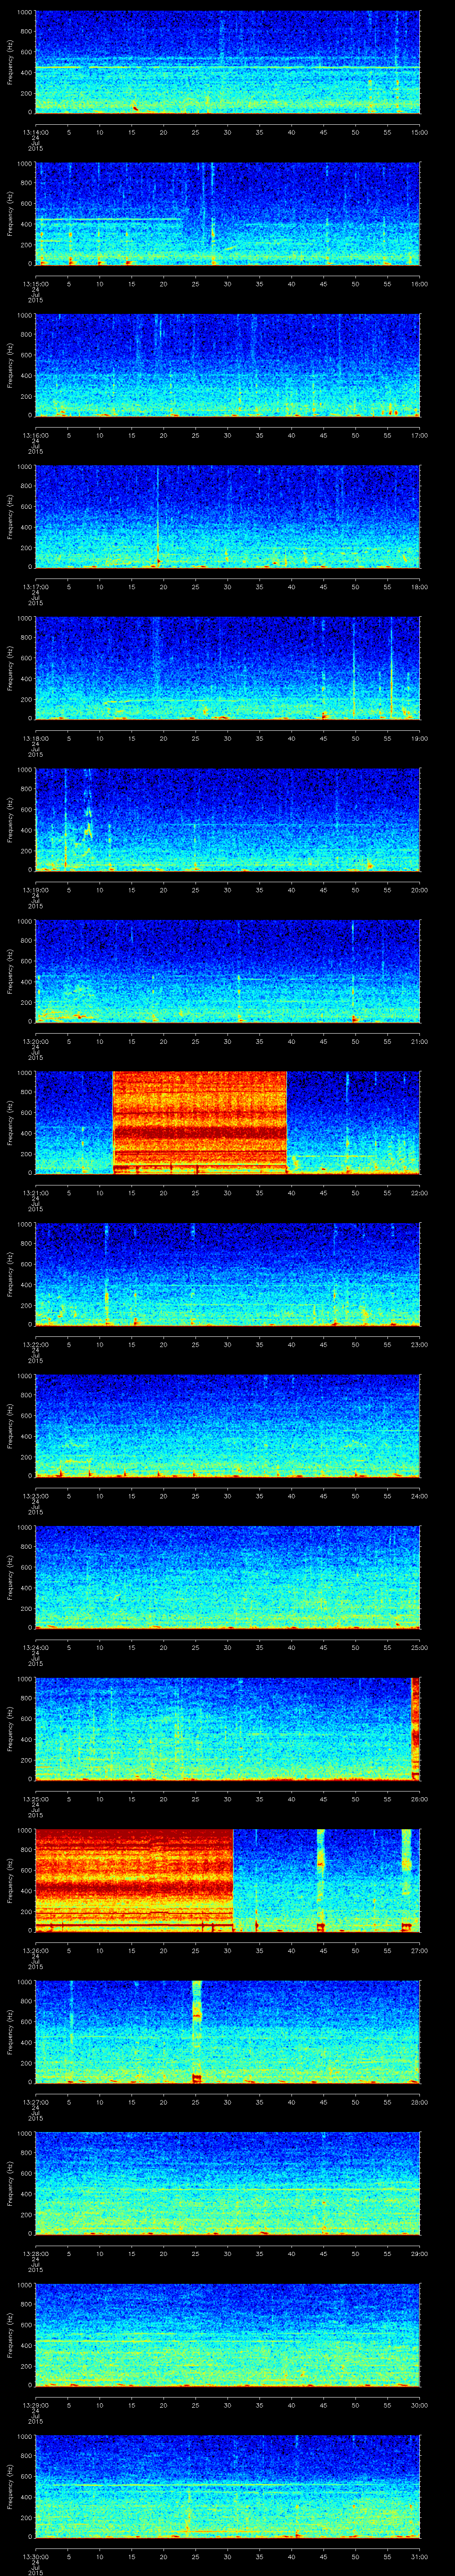The width and height of the screenshot is (455, 2576).
Task: Click the Frequency (Hz) axis label of 13:14:00 spectrogram
Action: 11,62
